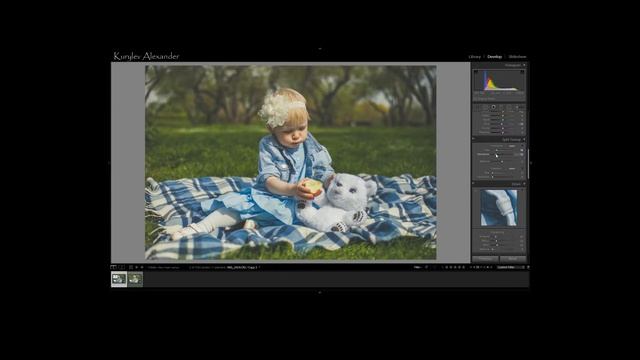Click the Detail preview zoom thumbnail
This screenshot has height=360, width=640.
click(499, 208)
